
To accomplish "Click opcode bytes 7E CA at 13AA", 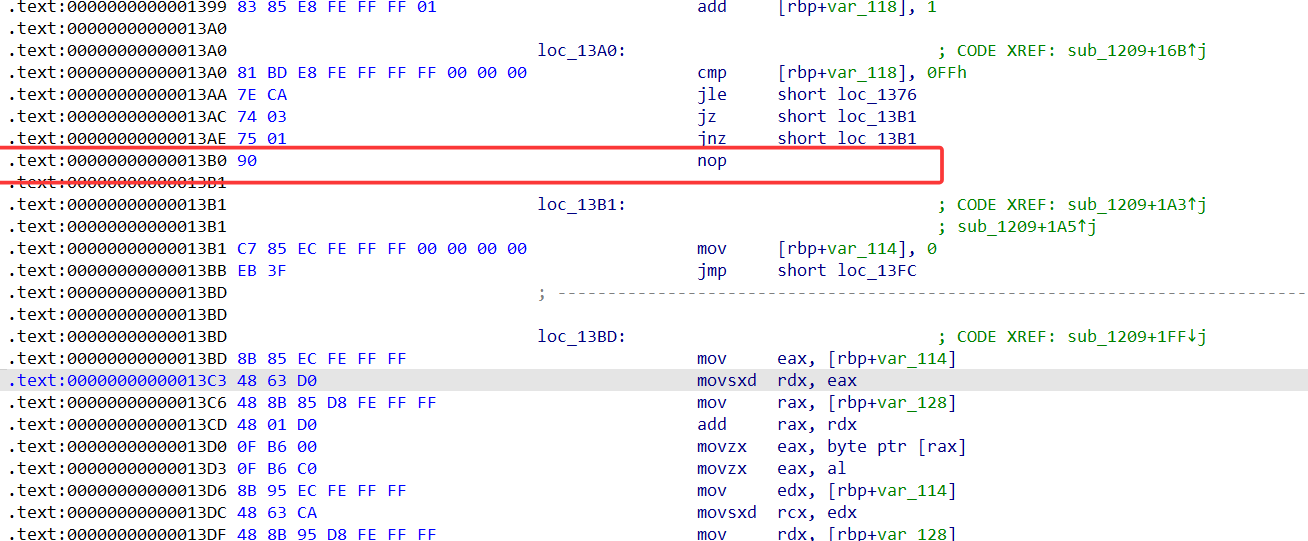I will [262, 94].
